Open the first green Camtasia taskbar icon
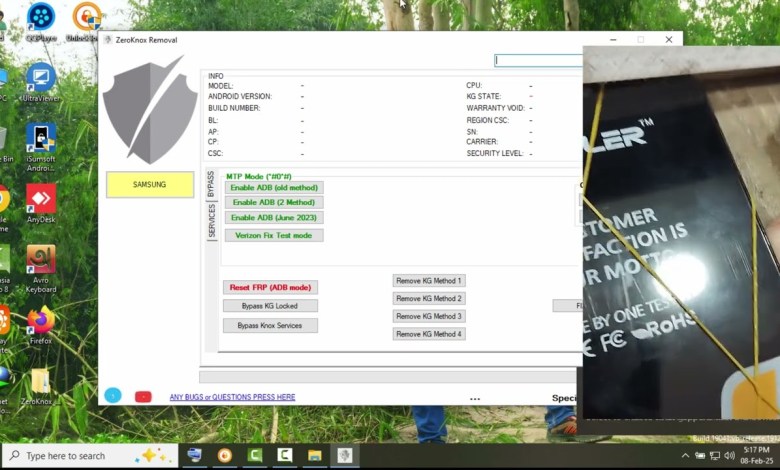The width and height of the screenshot is (780, 470). (255, 455)
